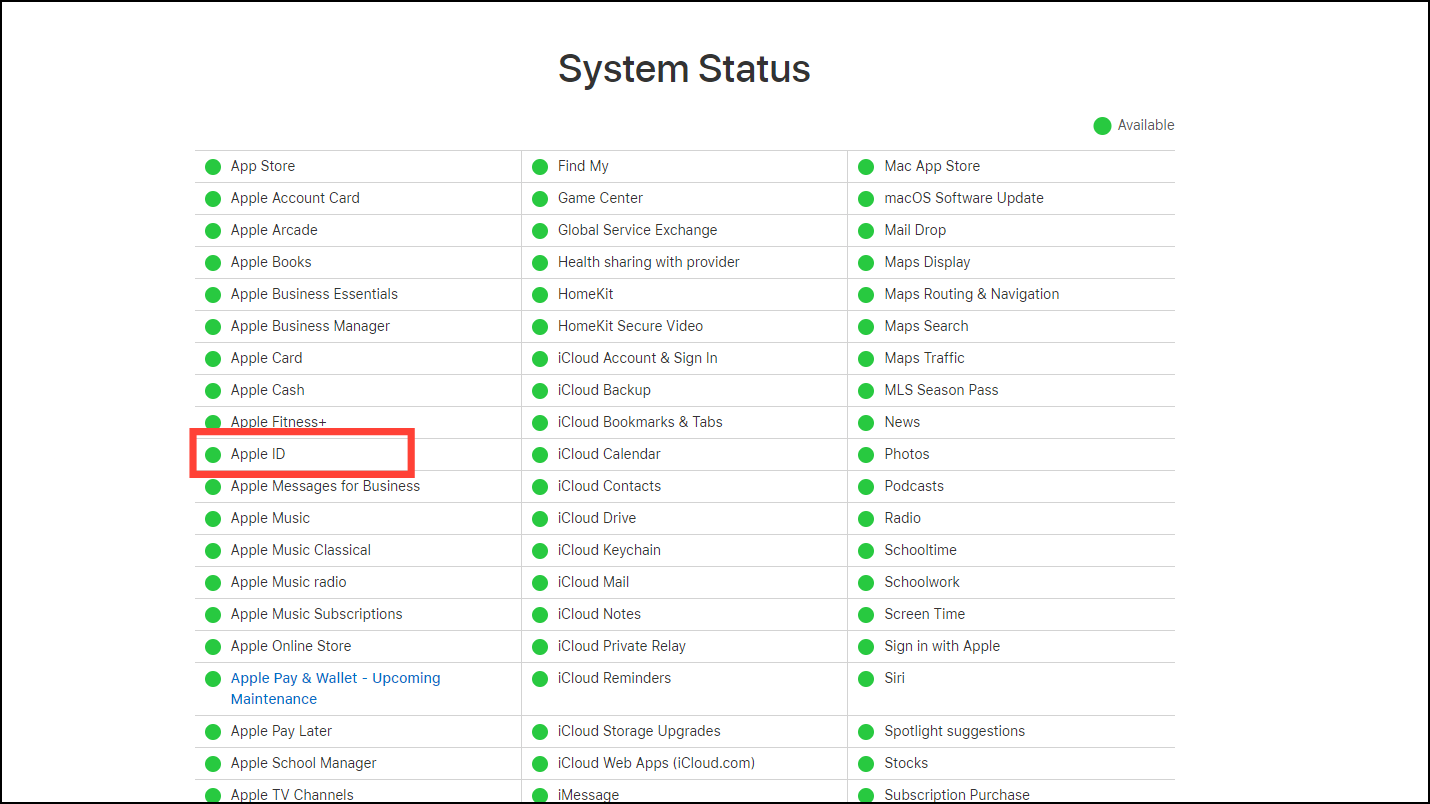Click the Apple Business Manager text

coord(310,326)
